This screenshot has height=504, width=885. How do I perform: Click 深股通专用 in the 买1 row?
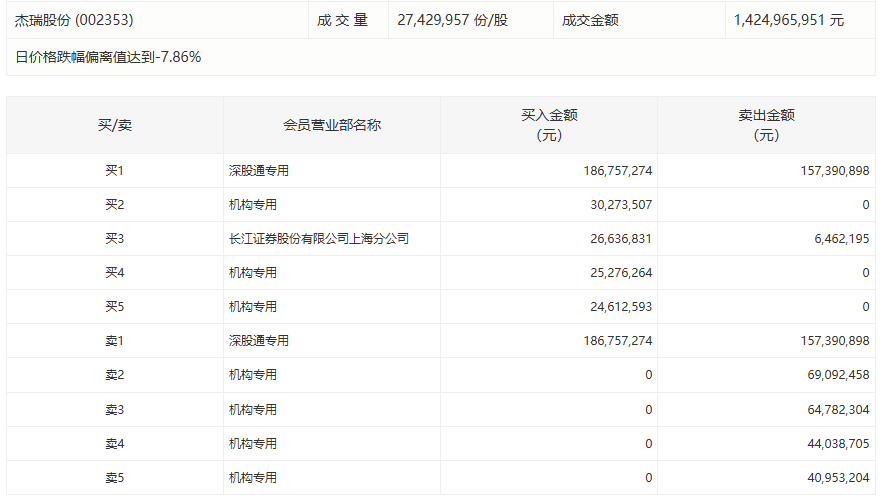(259, 171)
